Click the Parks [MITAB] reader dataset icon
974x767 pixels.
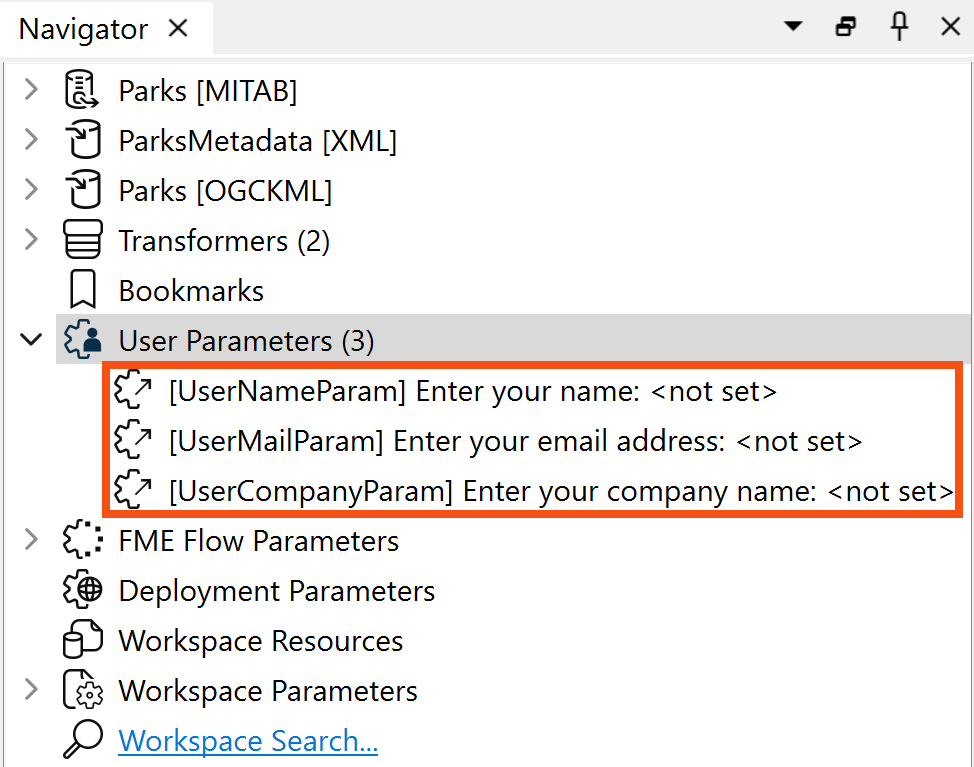81,89
